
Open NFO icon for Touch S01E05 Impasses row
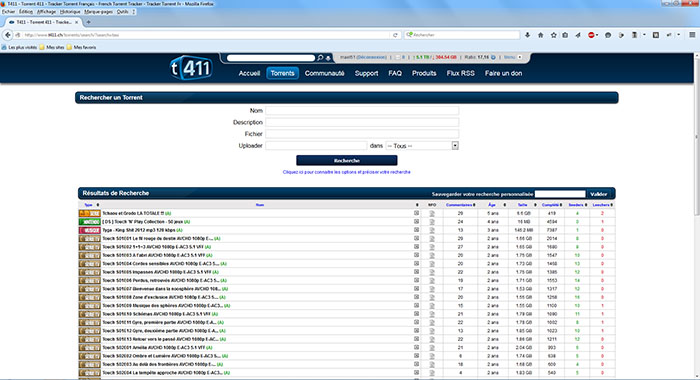click(x=432, y=272)
